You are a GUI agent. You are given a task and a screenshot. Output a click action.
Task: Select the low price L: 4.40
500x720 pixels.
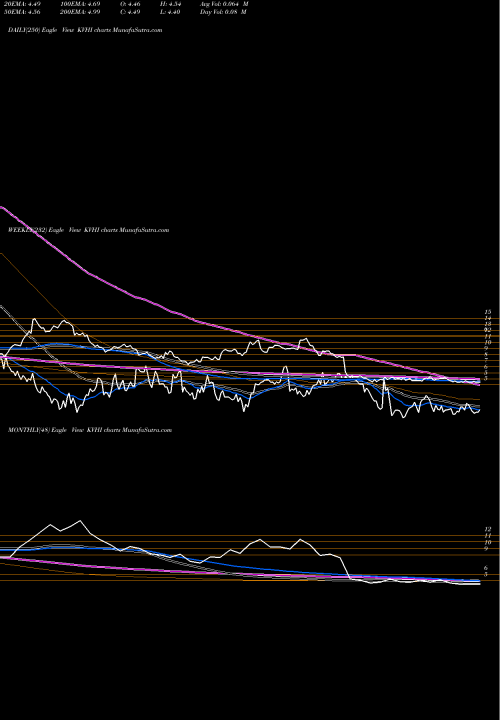tap(168, 12)
